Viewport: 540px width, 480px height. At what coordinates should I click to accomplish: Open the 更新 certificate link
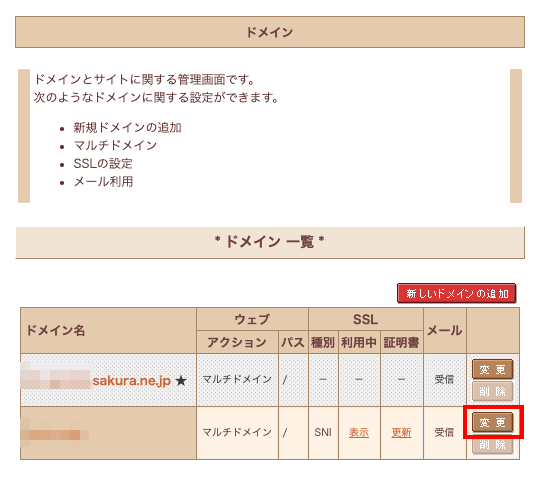[401, 432]
